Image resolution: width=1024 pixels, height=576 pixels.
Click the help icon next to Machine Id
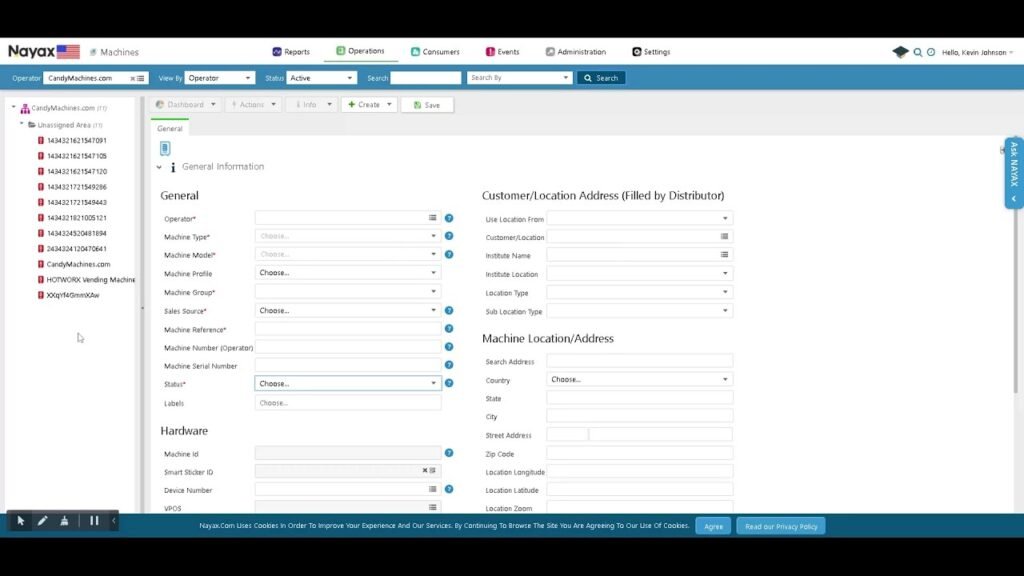(x=449, y=453)
